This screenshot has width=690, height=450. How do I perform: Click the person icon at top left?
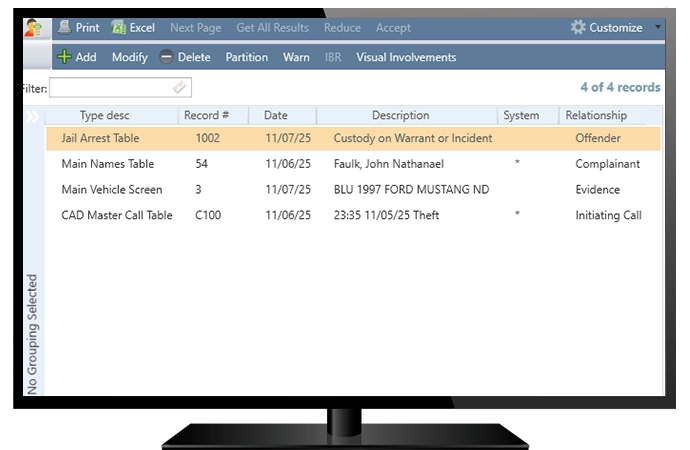click(x=33, y=28)
